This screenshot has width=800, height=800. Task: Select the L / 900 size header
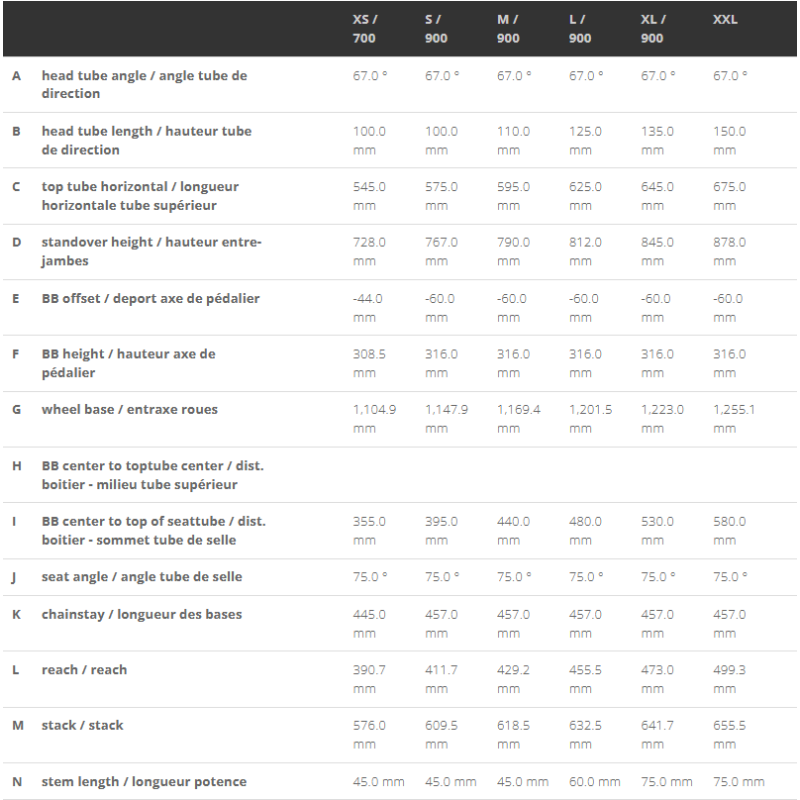581,29
